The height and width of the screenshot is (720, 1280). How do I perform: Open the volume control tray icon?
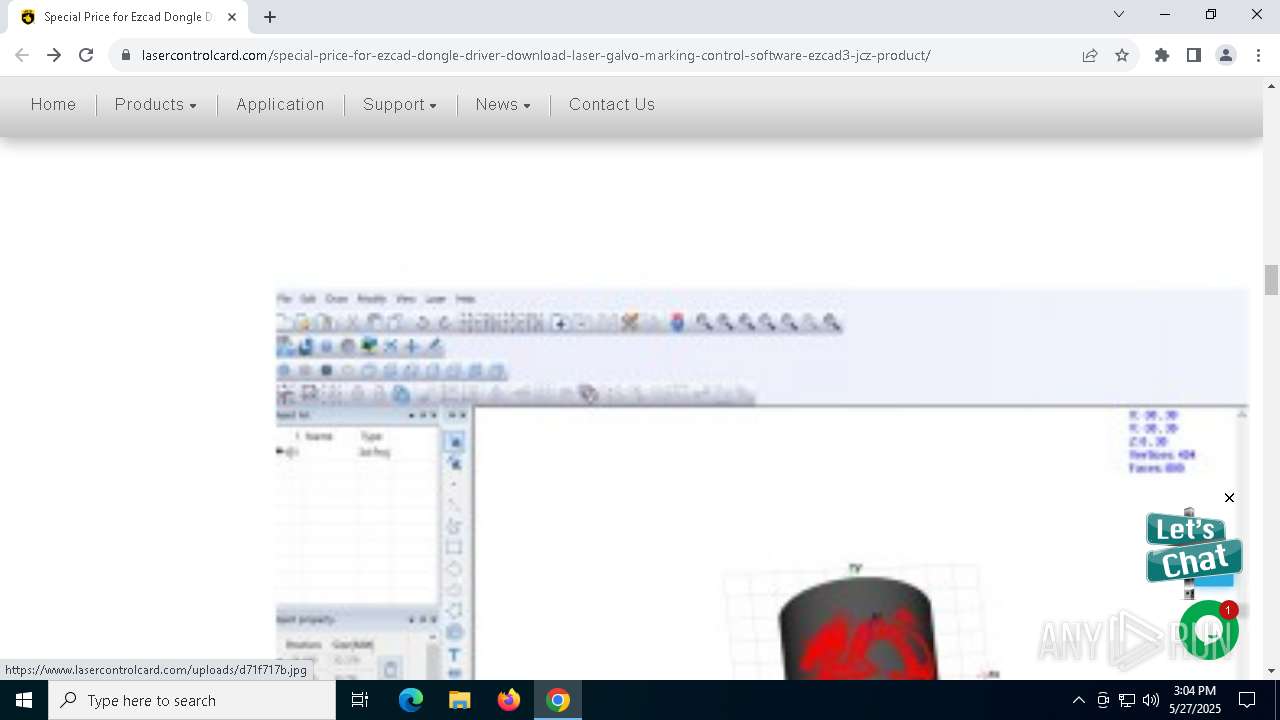1151,700
